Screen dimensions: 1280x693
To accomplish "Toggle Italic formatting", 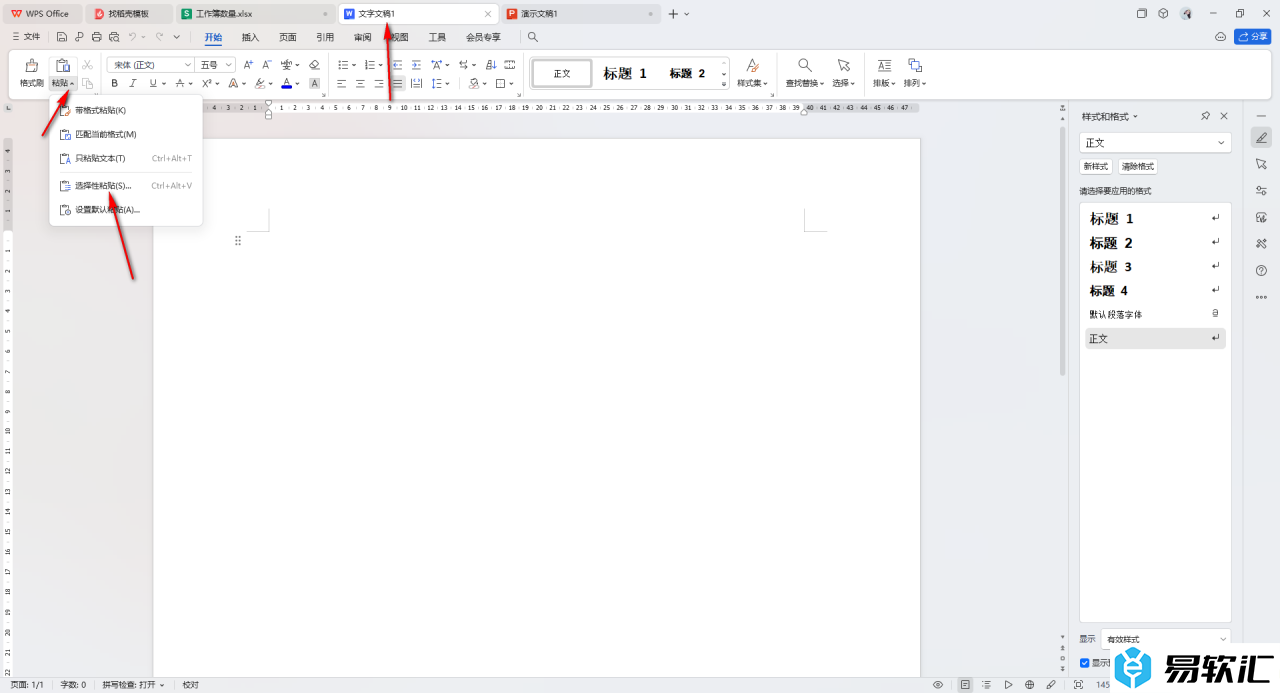I will point(133,84).
